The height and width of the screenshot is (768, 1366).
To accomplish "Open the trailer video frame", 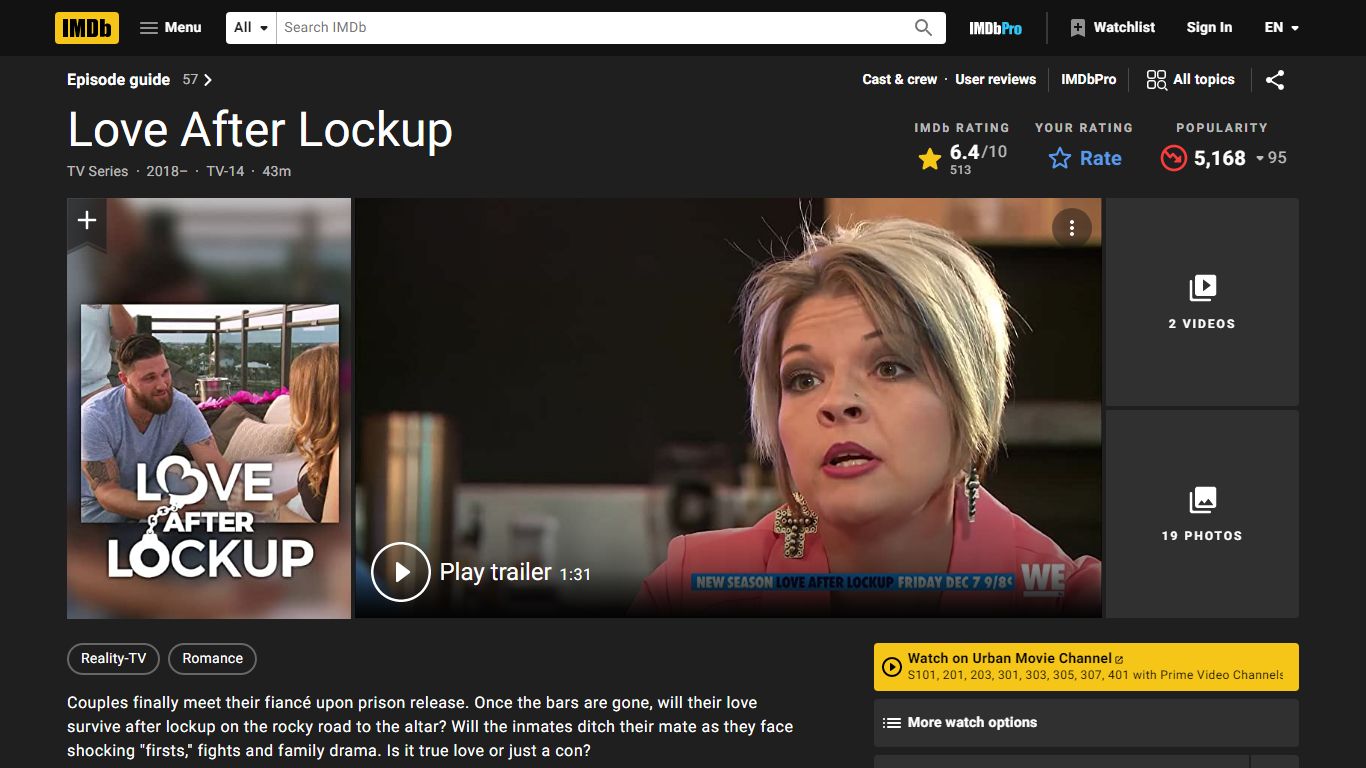I will pos(728,408).
